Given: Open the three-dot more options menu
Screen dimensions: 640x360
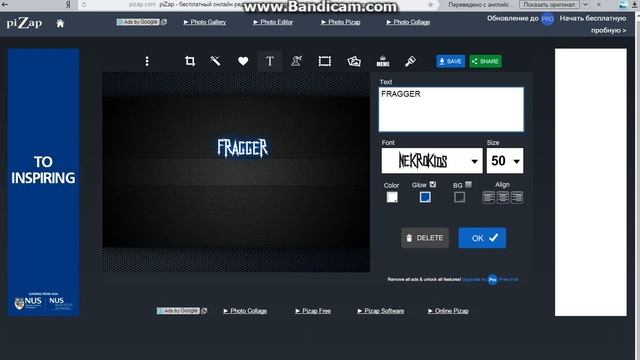Looking at the screenshot, I should tap(147, 61).
